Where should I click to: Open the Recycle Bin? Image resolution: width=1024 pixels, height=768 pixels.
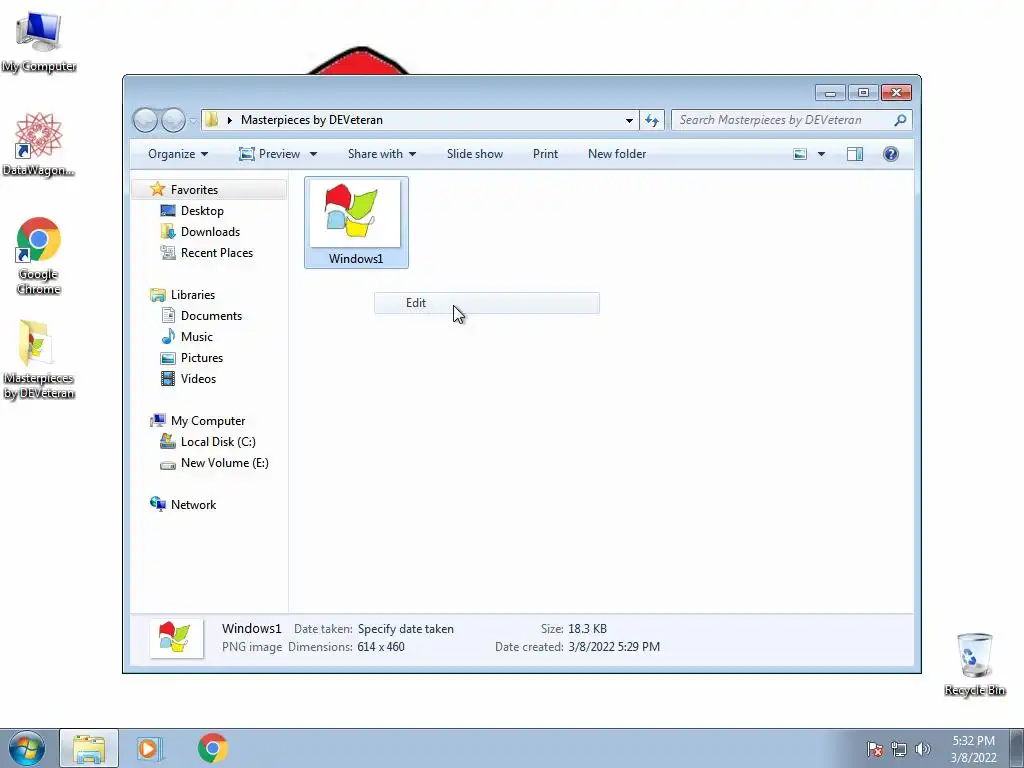coord(974,664)
